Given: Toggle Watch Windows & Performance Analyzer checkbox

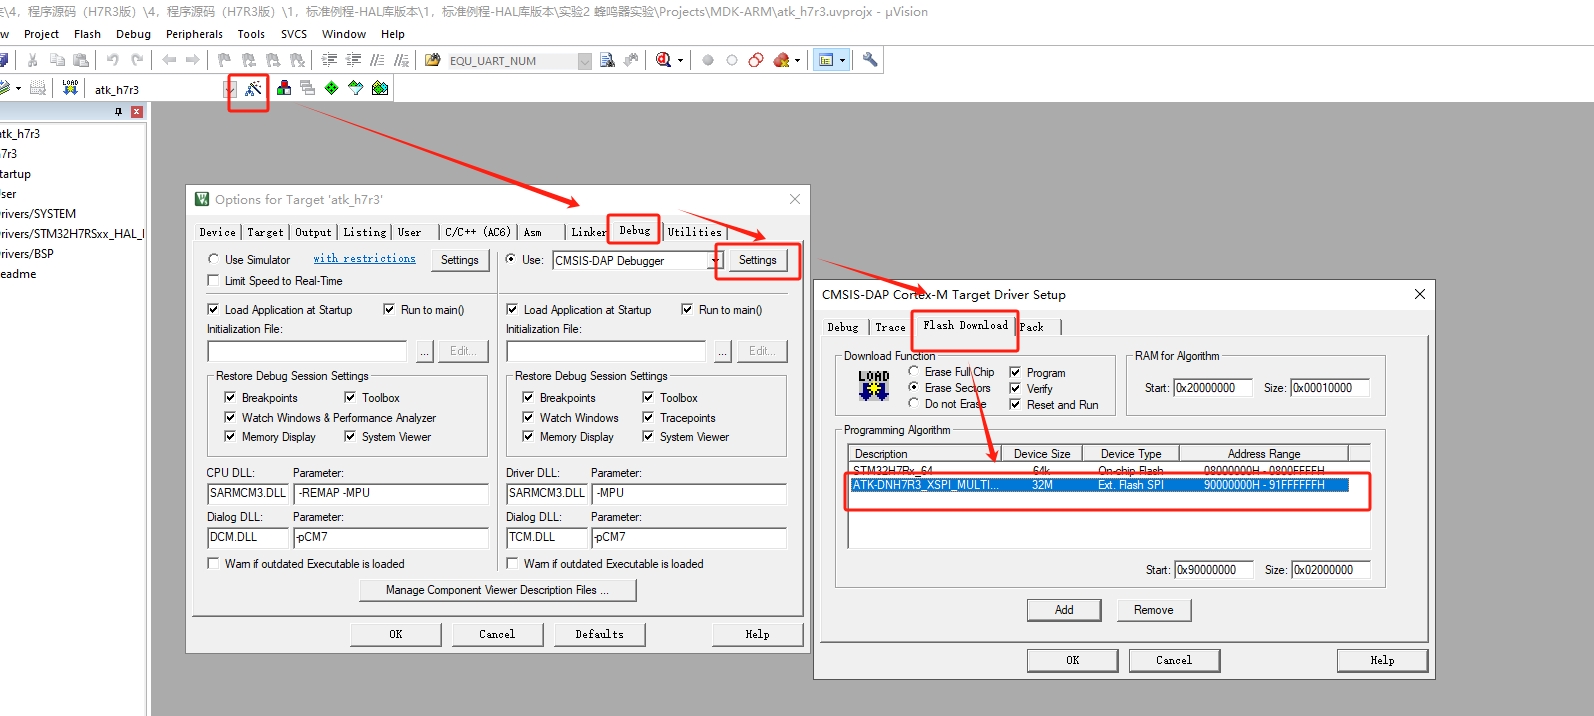Looking at the screenshot, I should (230, 418).
